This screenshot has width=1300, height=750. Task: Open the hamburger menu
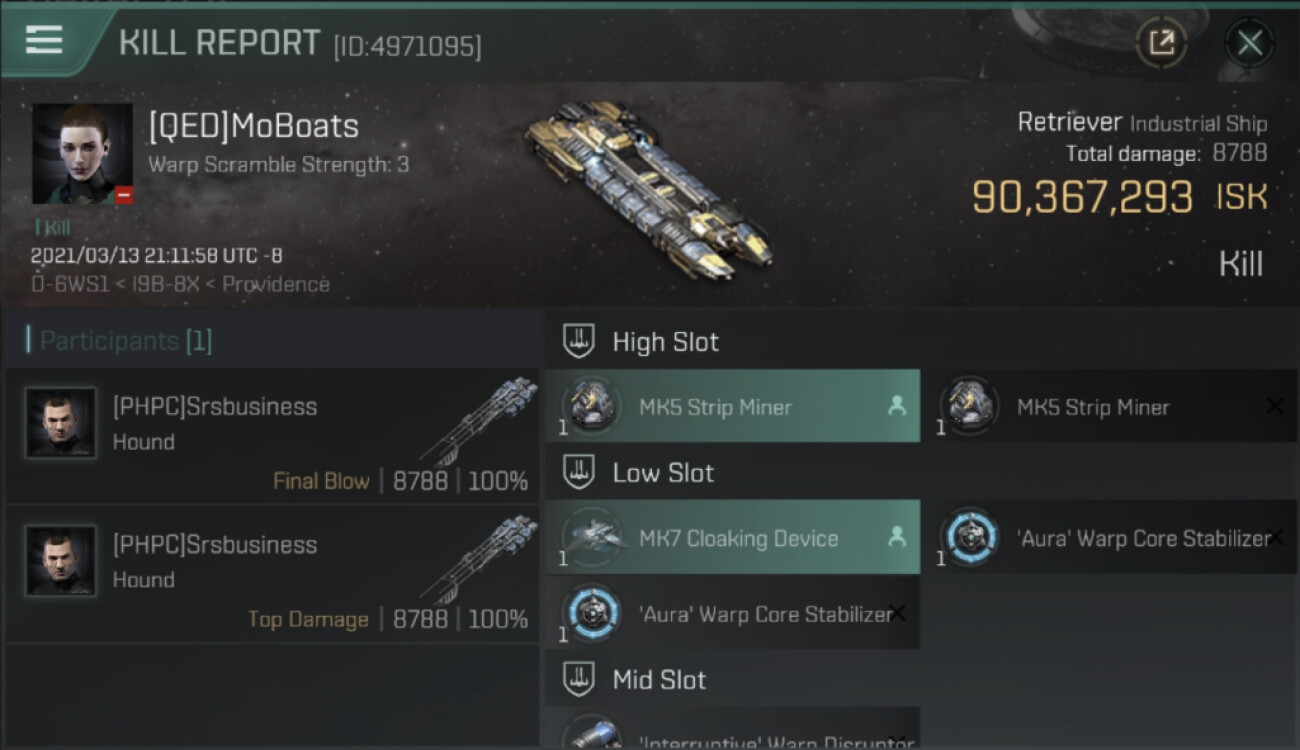tap(44, 40)
